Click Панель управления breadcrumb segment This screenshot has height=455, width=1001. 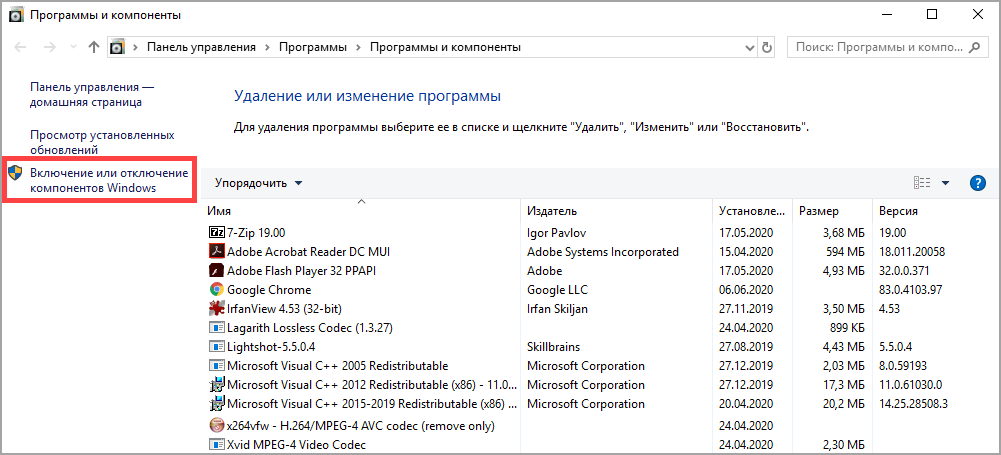tap(201, 47)
